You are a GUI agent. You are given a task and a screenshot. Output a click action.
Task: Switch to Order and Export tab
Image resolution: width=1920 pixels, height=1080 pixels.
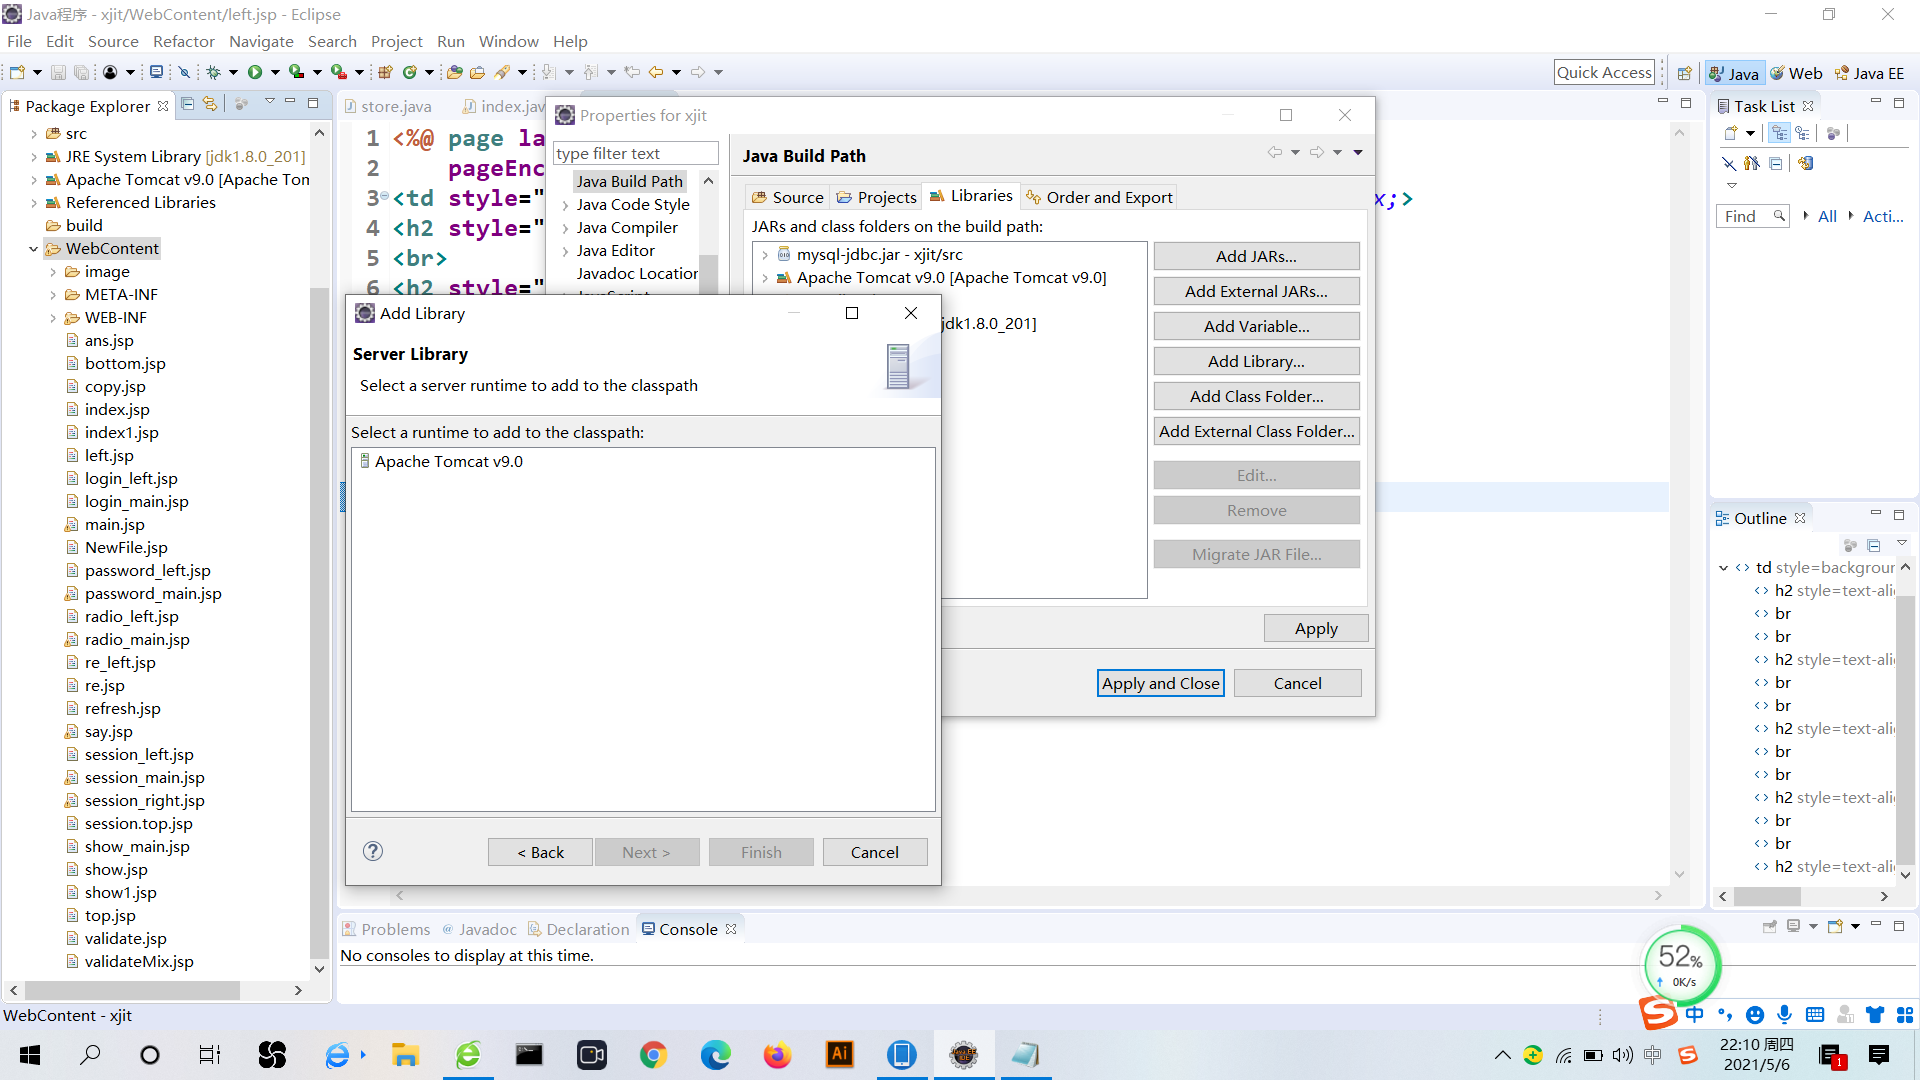click(1099, 197)
